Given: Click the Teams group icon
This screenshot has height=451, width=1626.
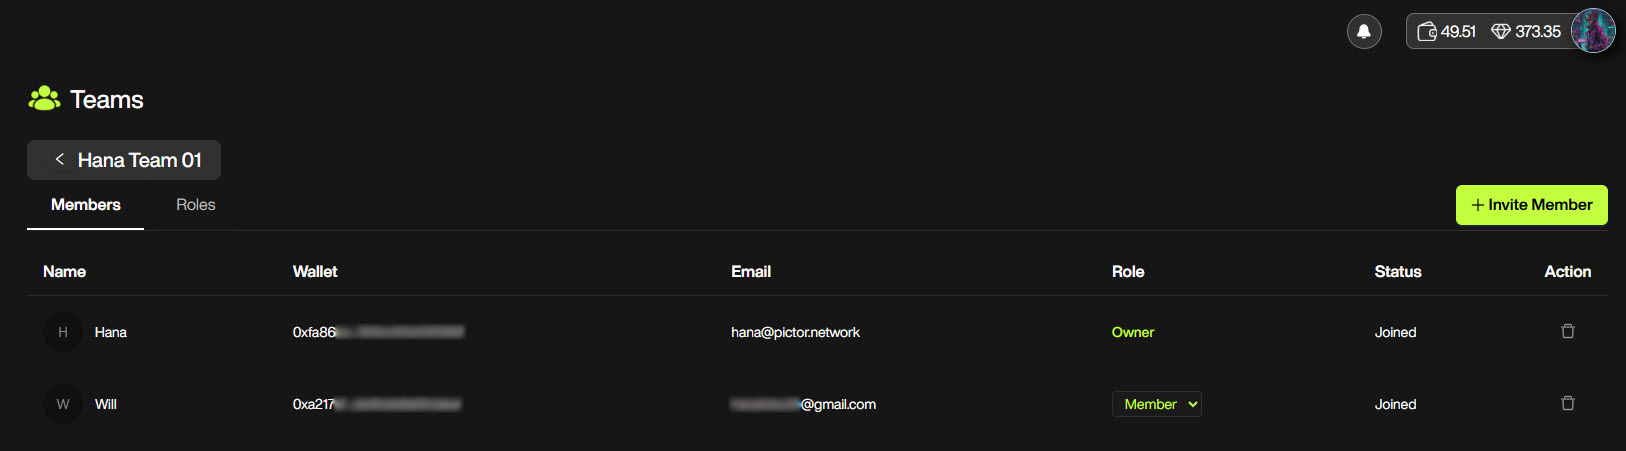Looking at the screenshot, I should pos(44,99).
